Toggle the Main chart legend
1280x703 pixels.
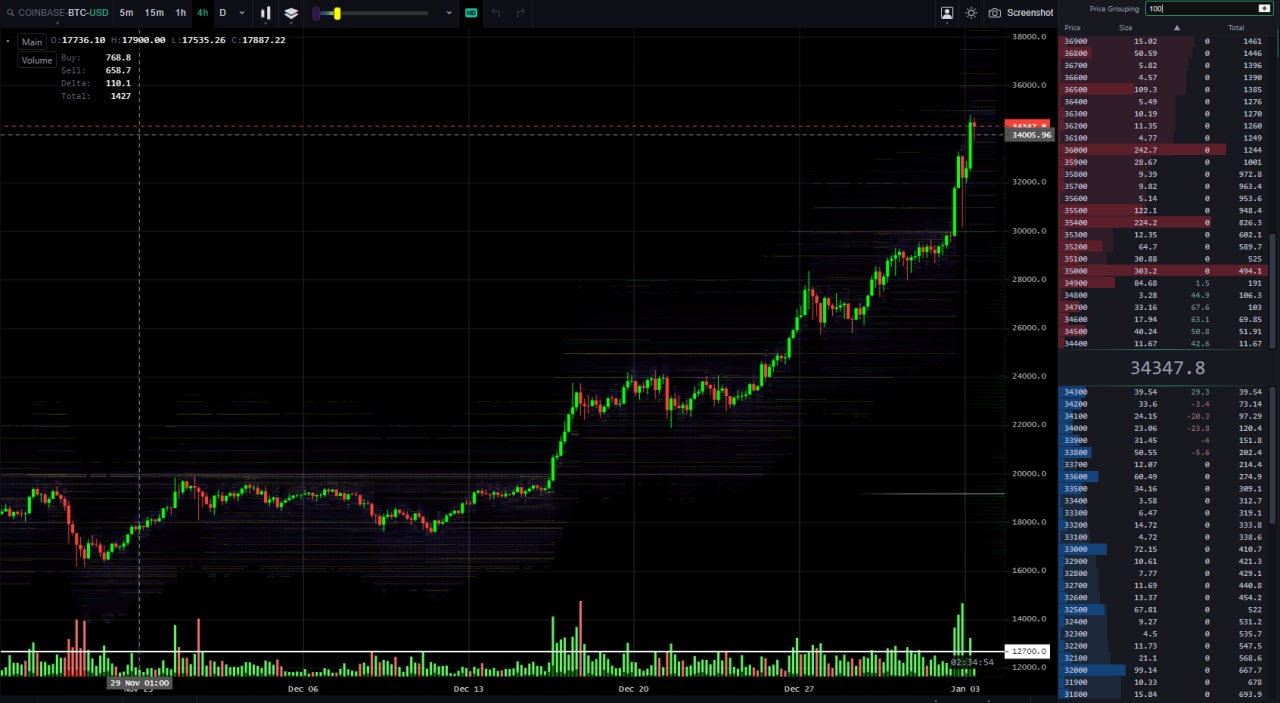32,42
